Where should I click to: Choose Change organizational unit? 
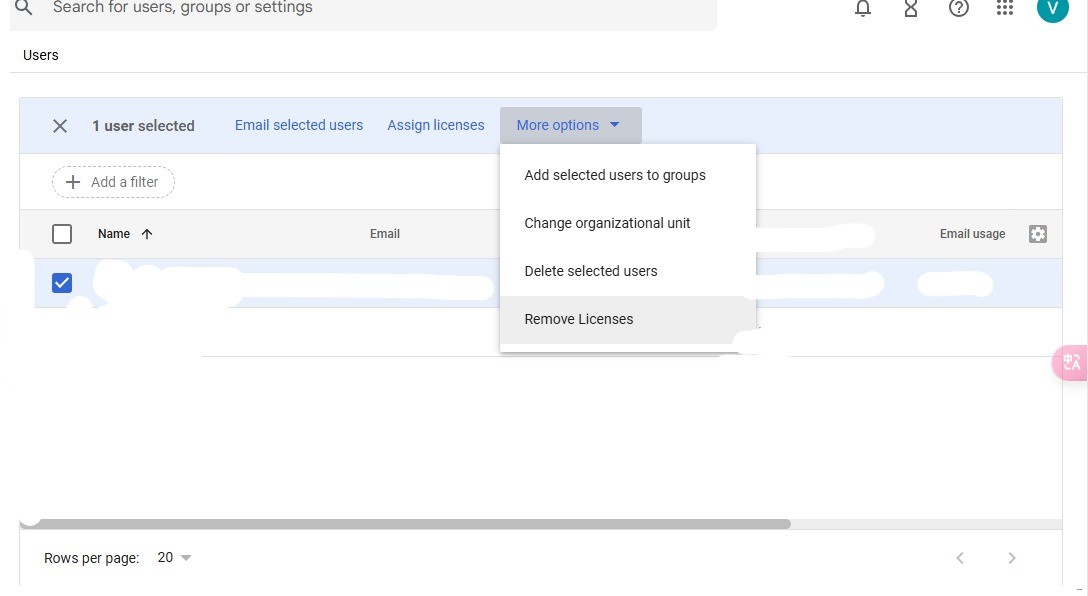[607, 223]
